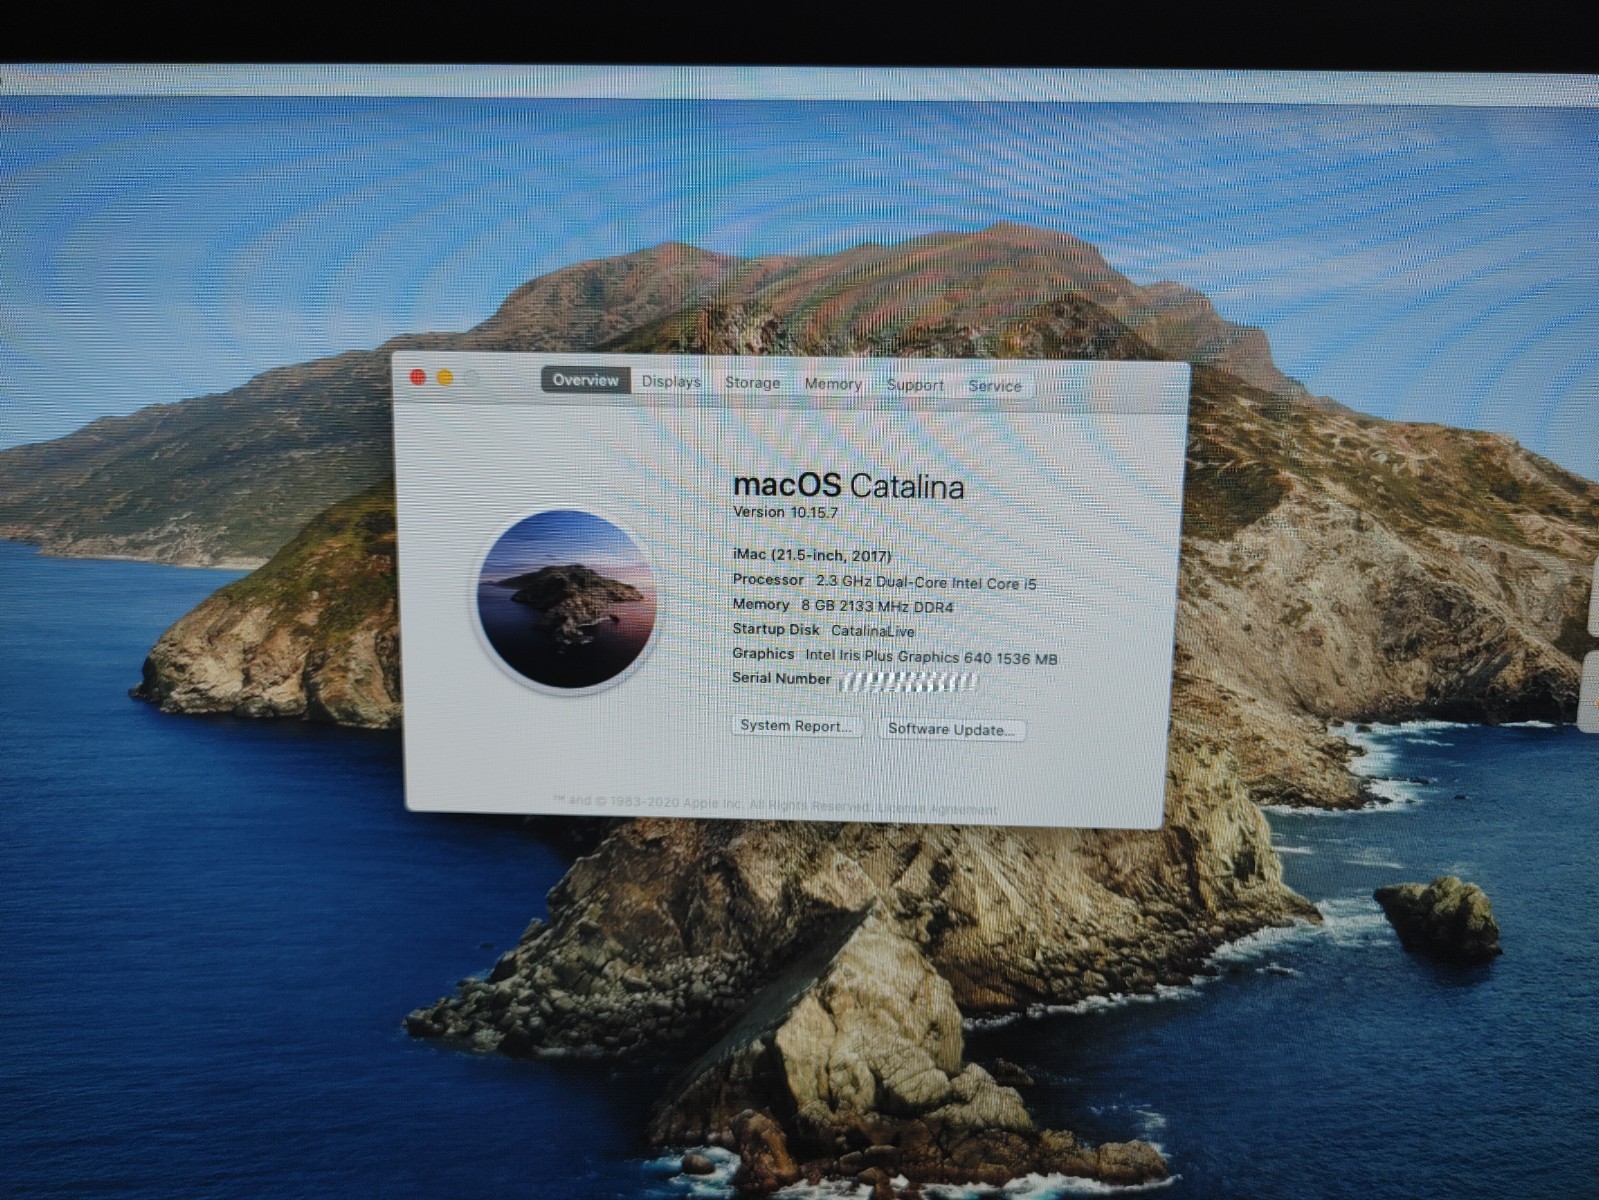This screenshot has width=1599, height=1200.
Task: Close the About This Mac window
Action: (418, 377)
